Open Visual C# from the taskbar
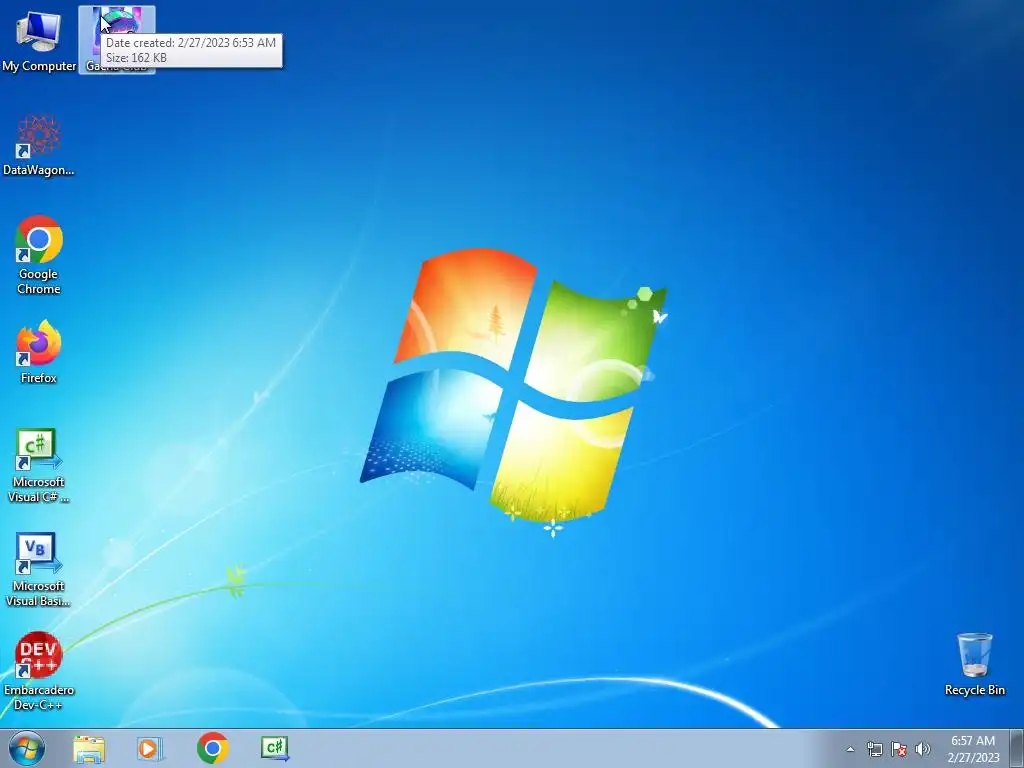The image size is (1024, 768). tap(275, 748)
